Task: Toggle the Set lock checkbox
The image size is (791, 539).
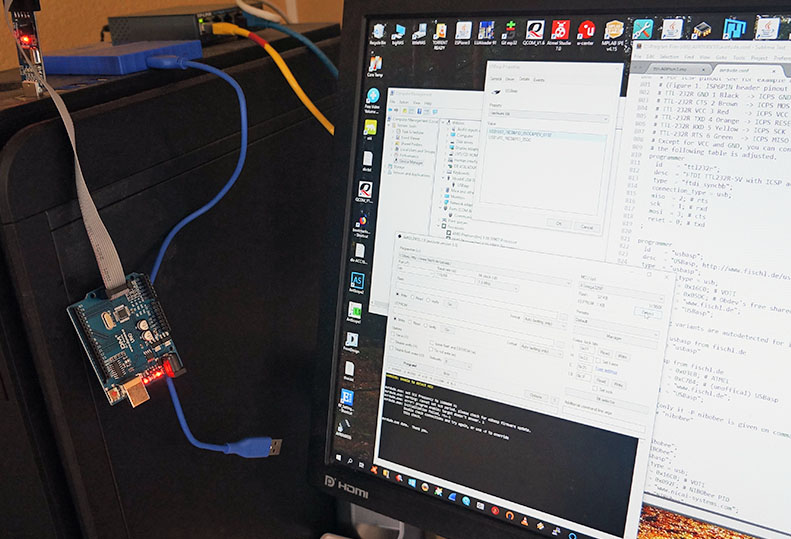Action: (x=595, y=389)
